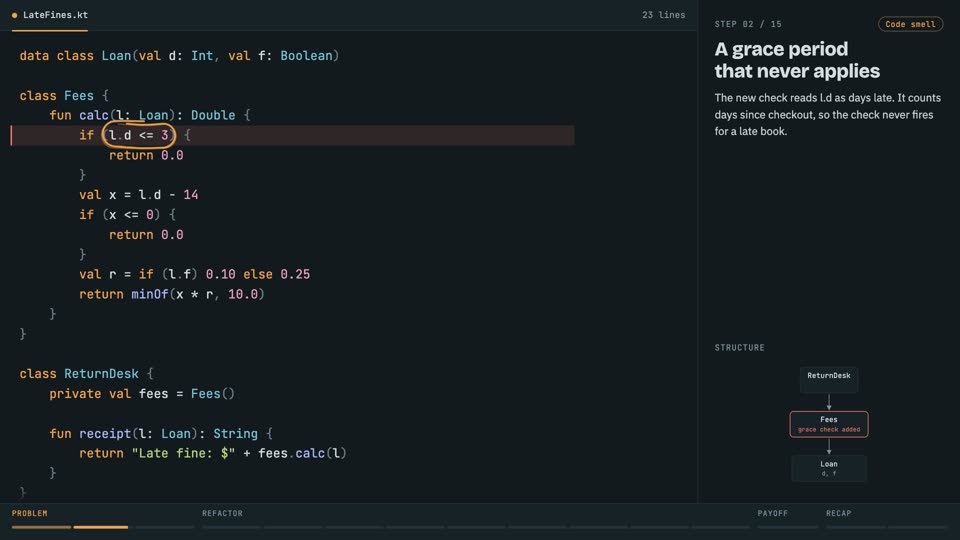Click the 'STEP 02 / 15' label

click(748, 24)
